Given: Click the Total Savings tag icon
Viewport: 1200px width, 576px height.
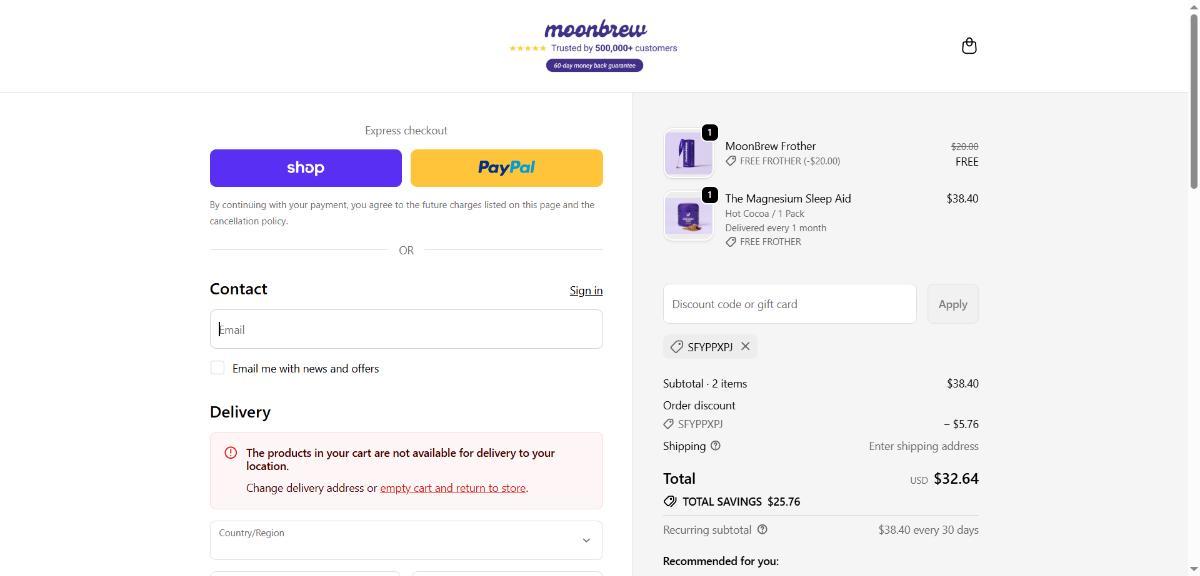Looking at the screenshot, I should click(x=670, y=502).
